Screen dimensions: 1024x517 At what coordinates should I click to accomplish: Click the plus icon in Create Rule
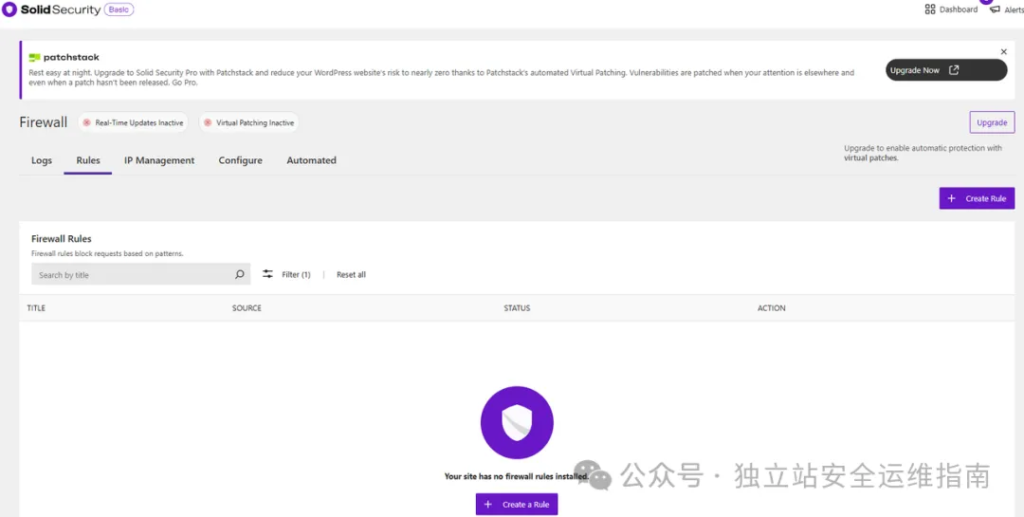952,198
